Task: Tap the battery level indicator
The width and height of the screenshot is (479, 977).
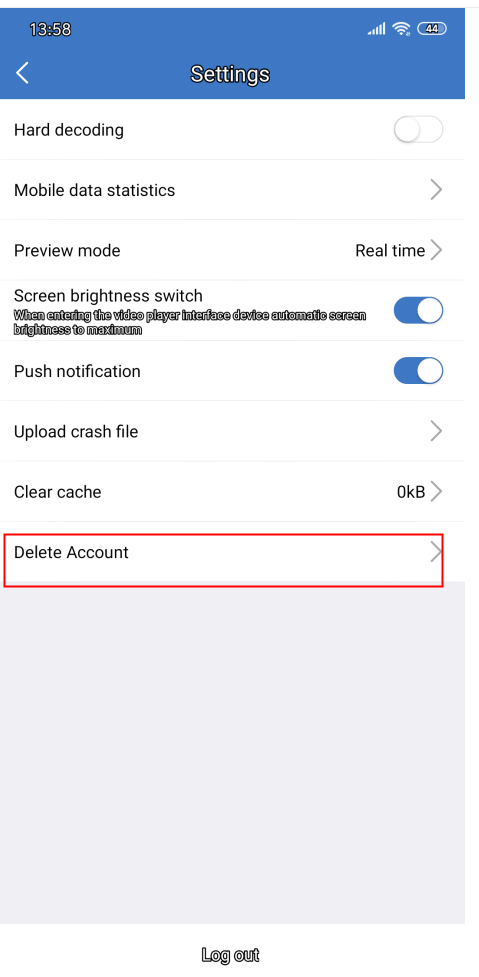Action: coord(432,29)
